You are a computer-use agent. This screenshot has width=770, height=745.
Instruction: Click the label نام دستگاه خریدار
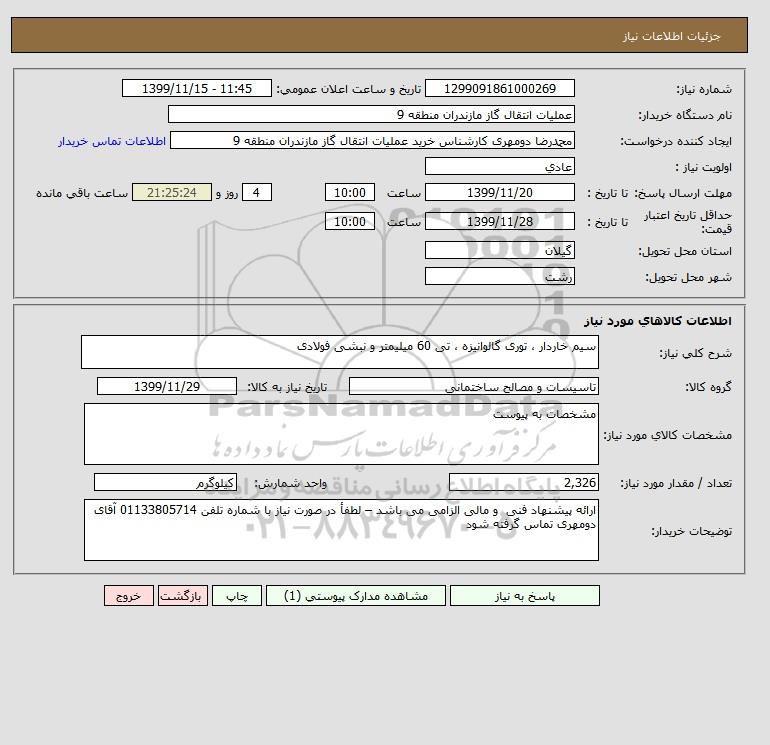pyautogui.click(x=685, y=115)
